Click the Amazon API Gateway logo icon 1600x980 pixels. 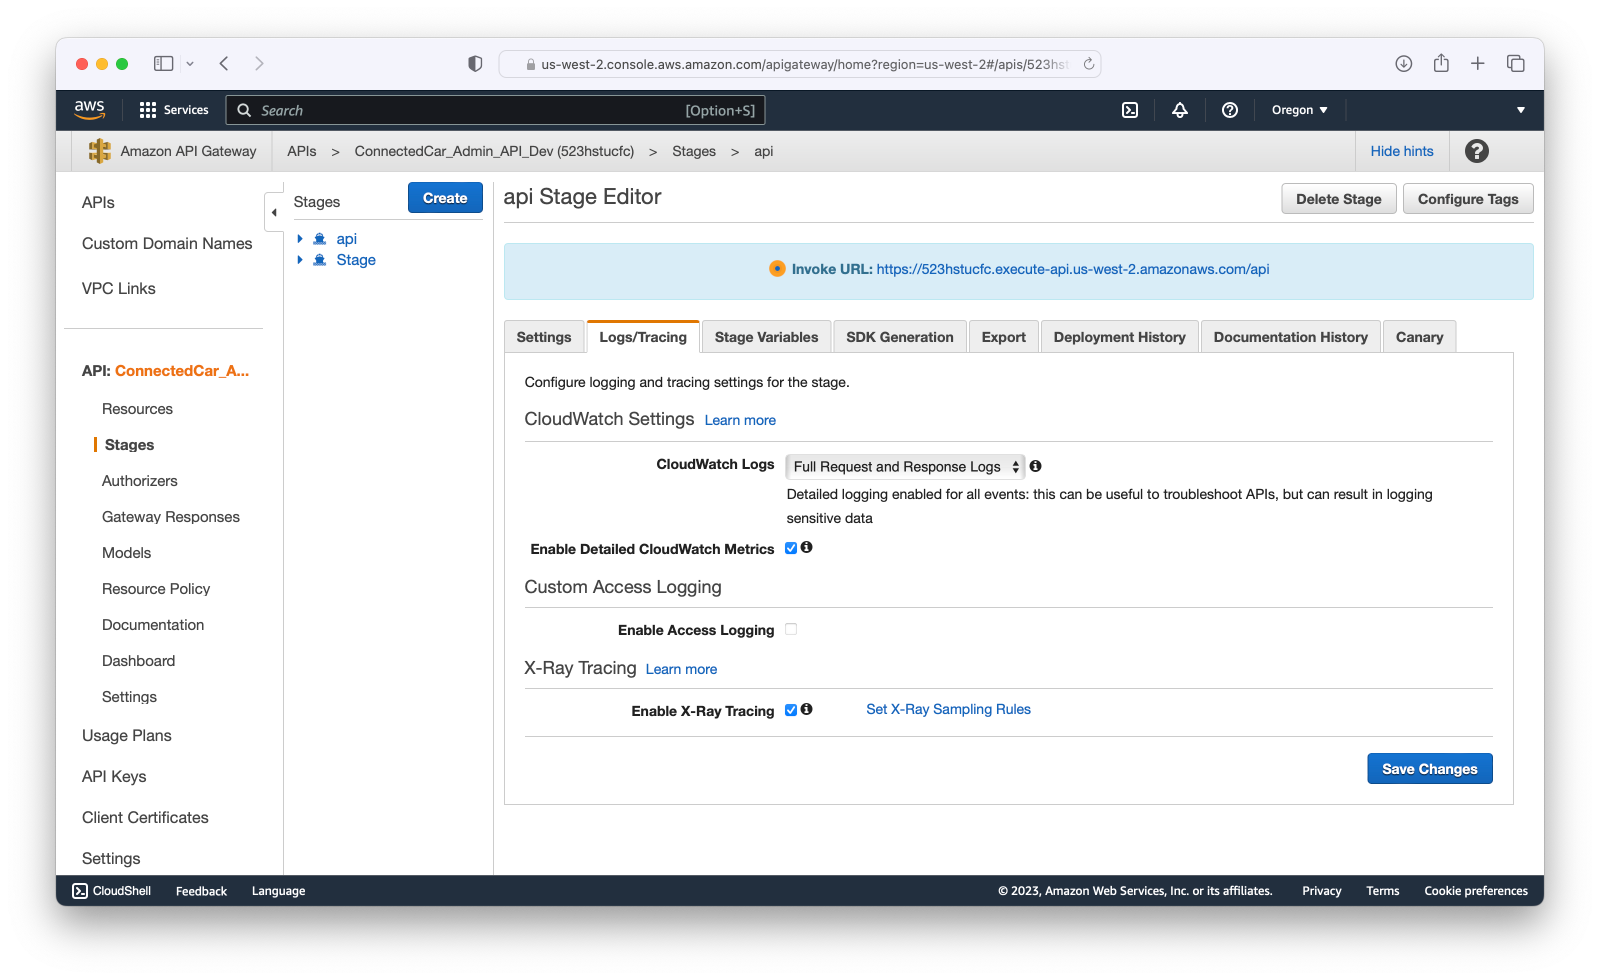coord(100,151)
